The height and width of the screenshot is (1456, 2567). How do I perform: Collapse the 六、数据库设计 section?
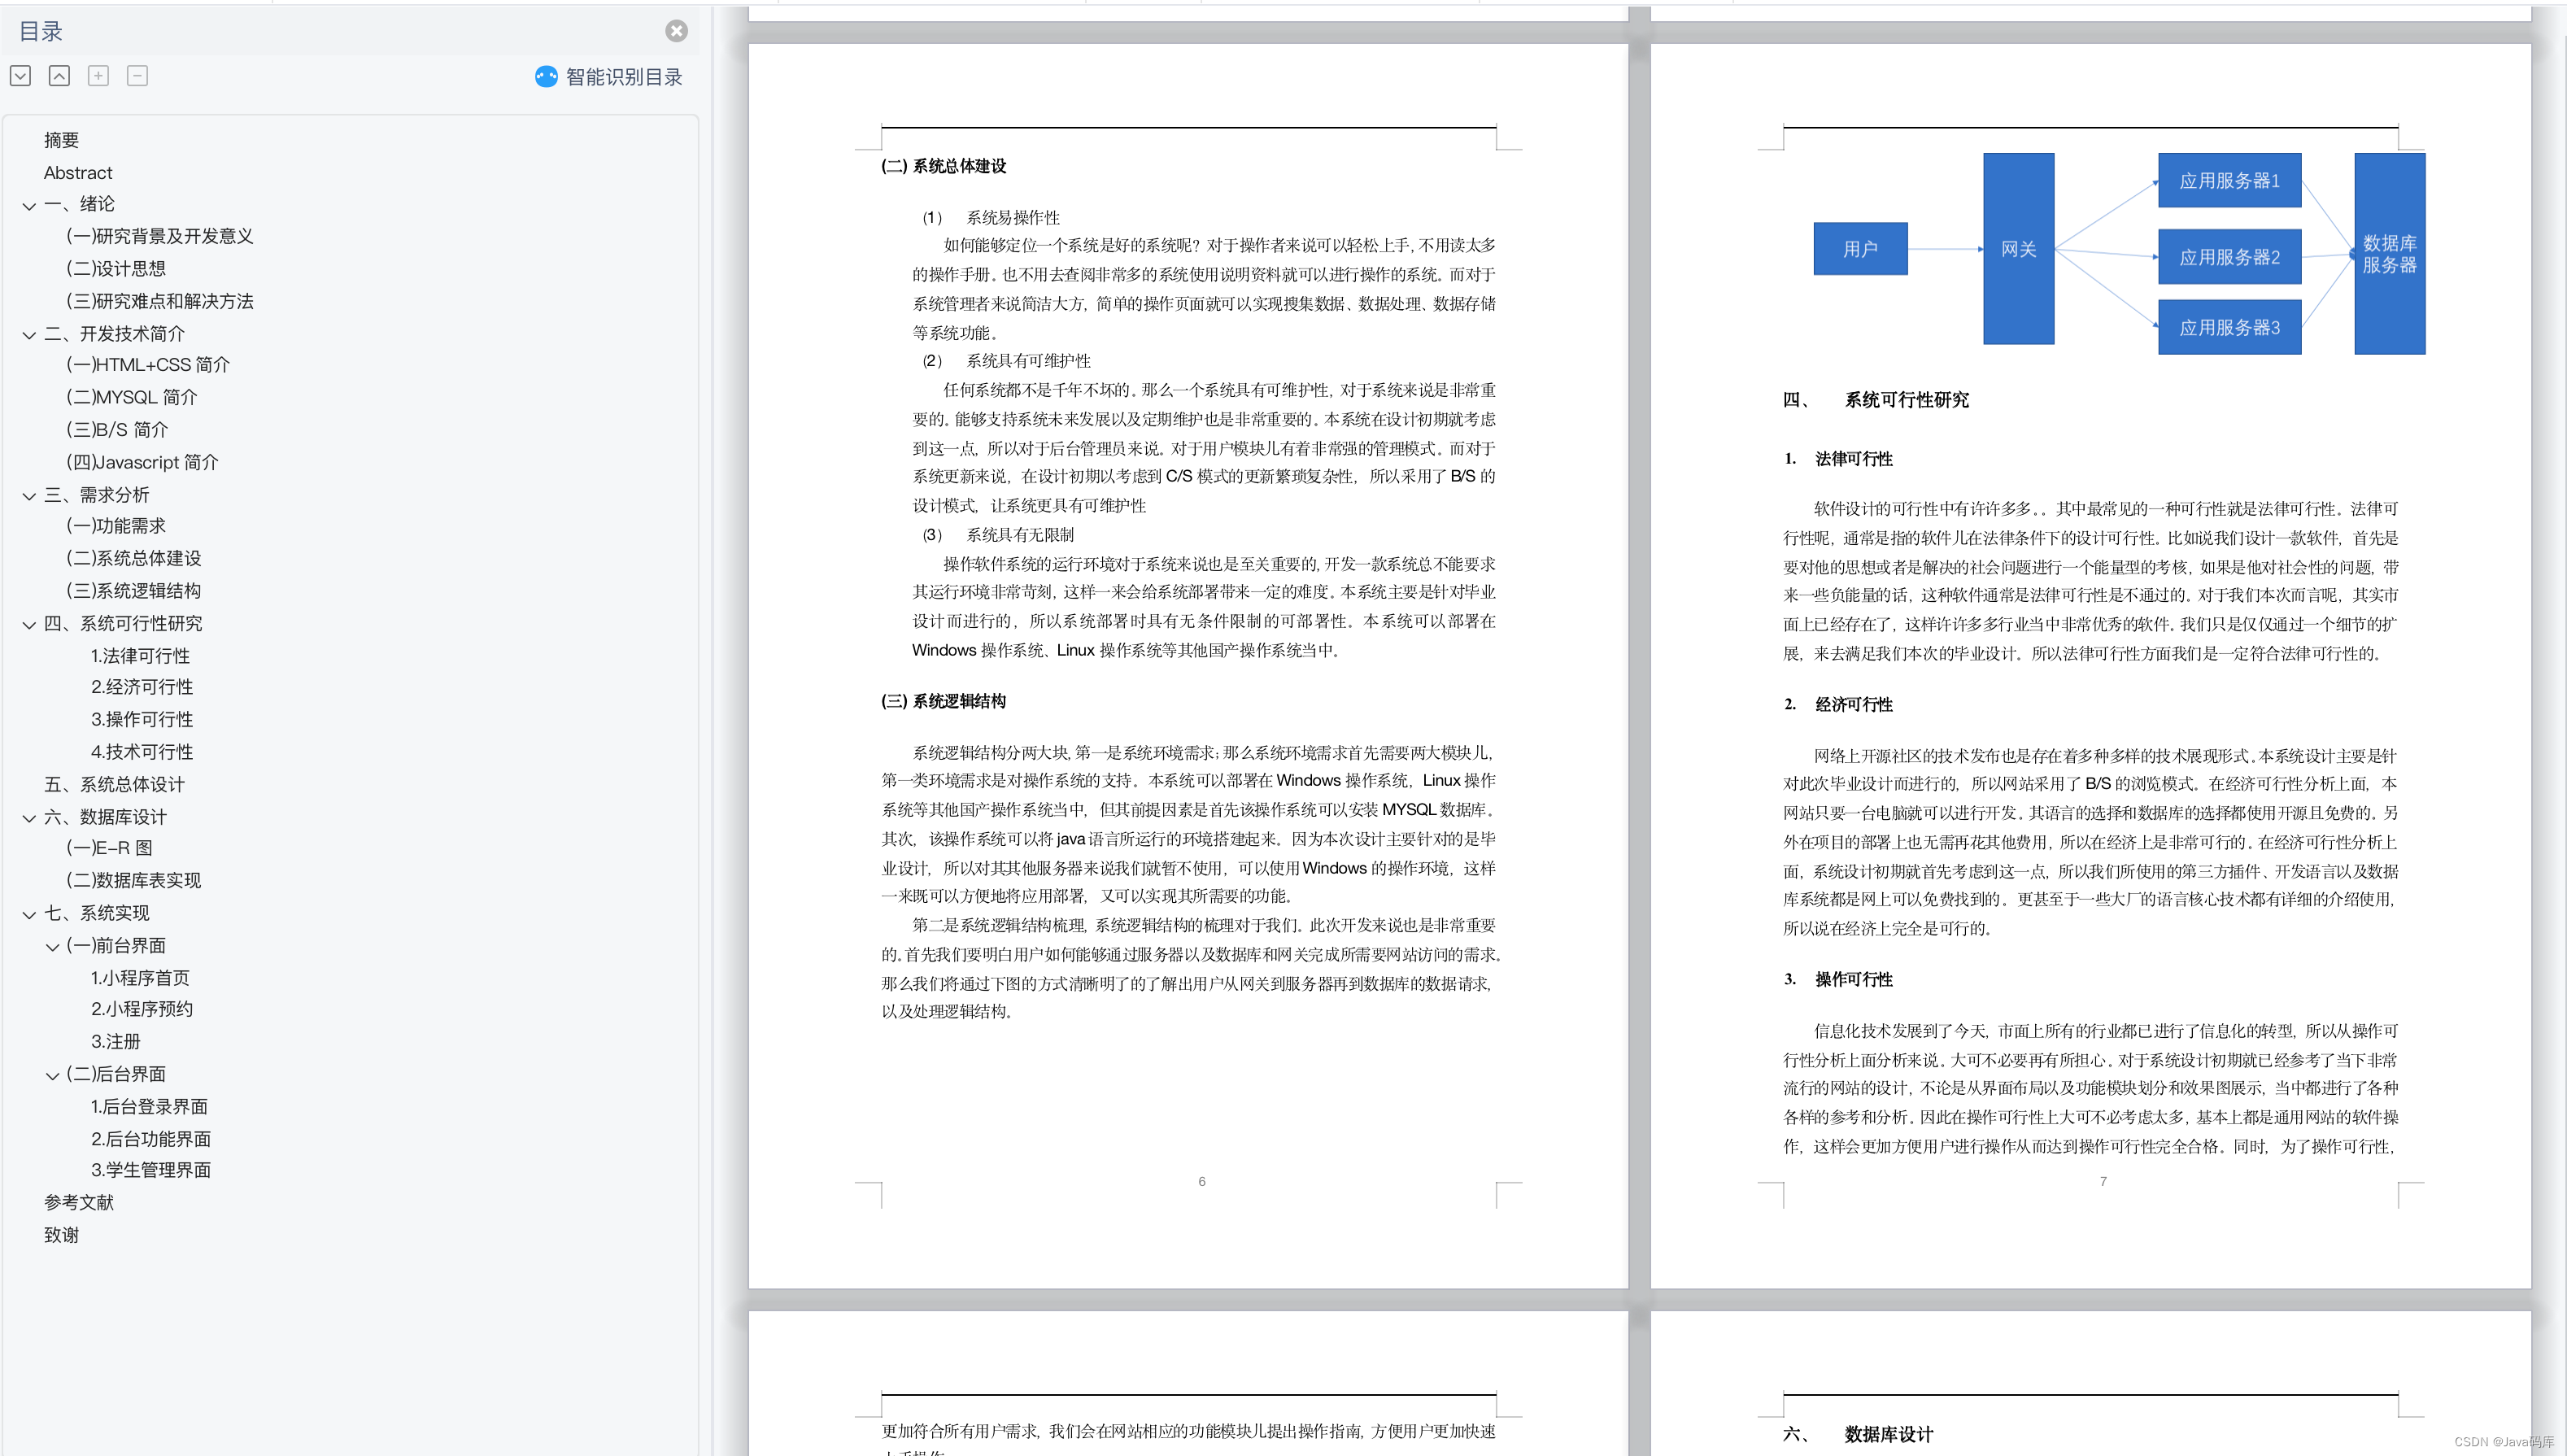pos(29,818)
